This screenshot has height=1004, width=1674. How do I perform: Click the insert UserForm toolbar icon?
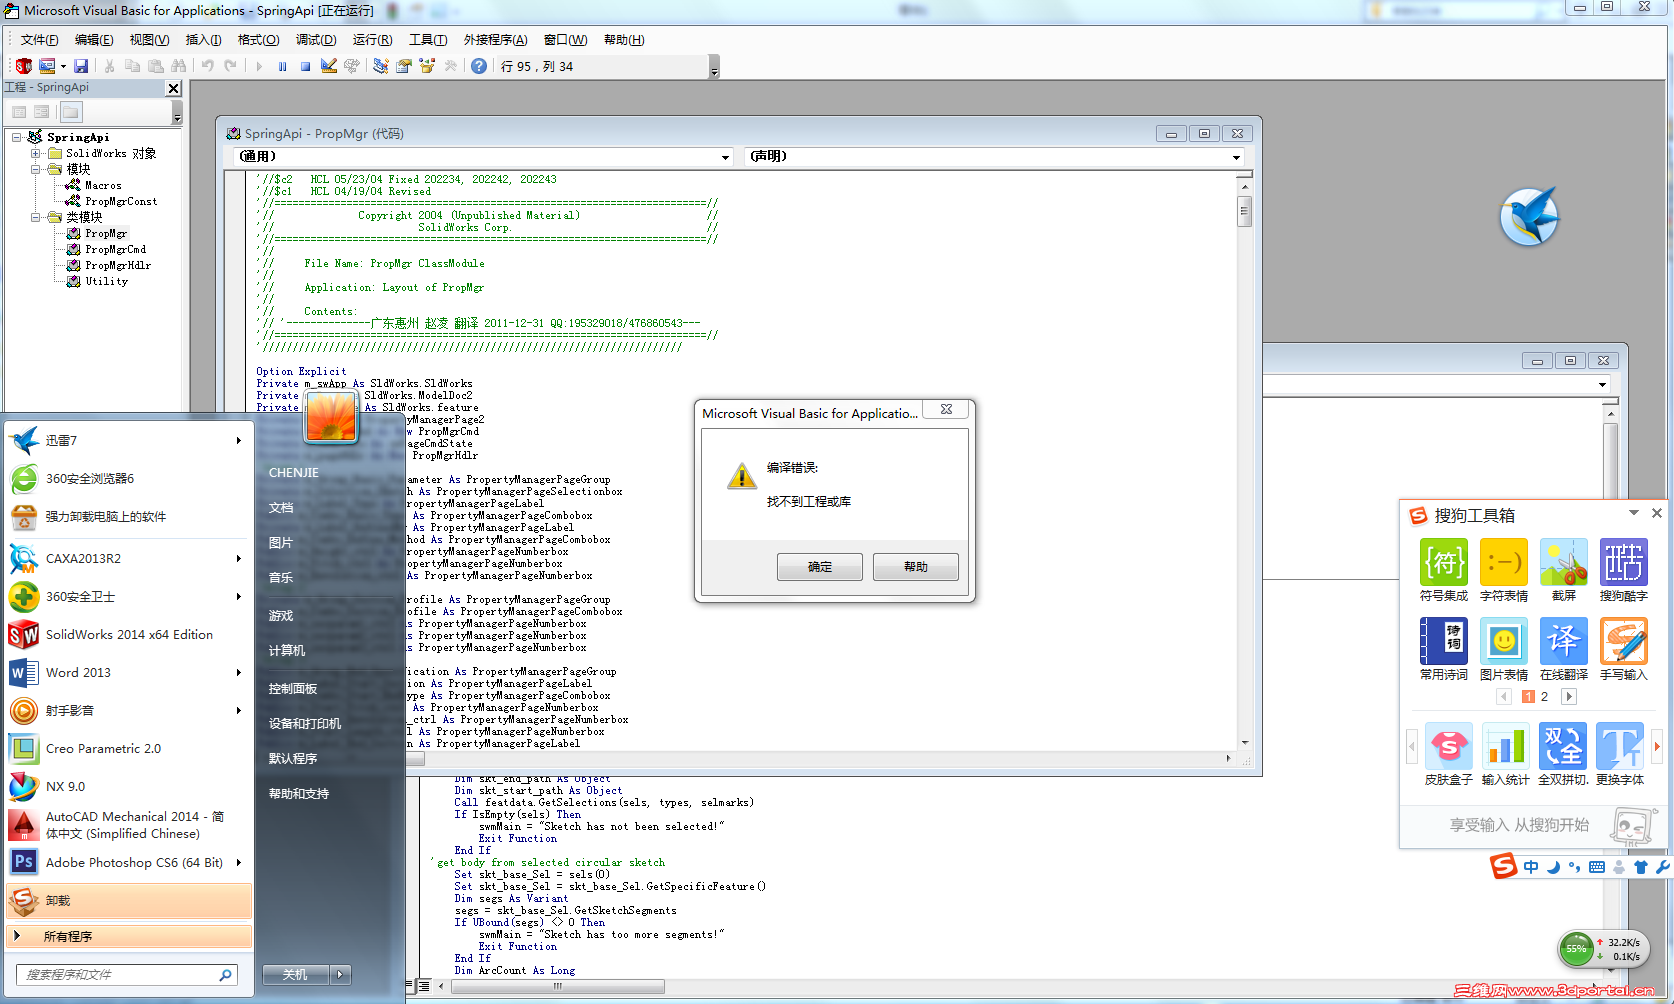coord(47,66)
